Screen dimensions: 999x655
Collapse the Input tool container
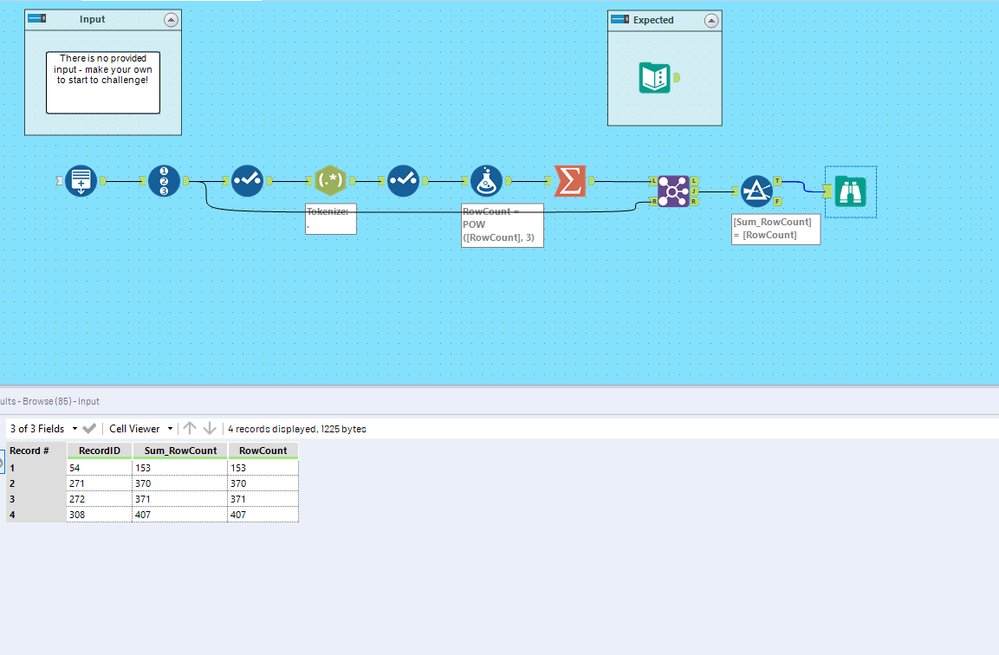[x=171, y=20]
